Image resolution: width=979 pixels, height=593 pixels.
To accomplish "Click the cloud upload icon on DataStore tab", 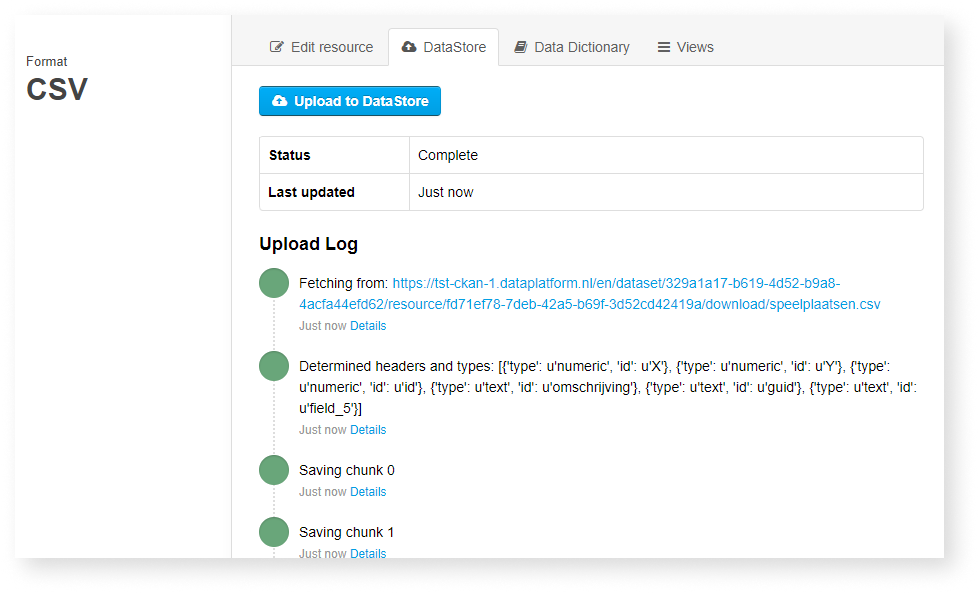I will 409,47.
